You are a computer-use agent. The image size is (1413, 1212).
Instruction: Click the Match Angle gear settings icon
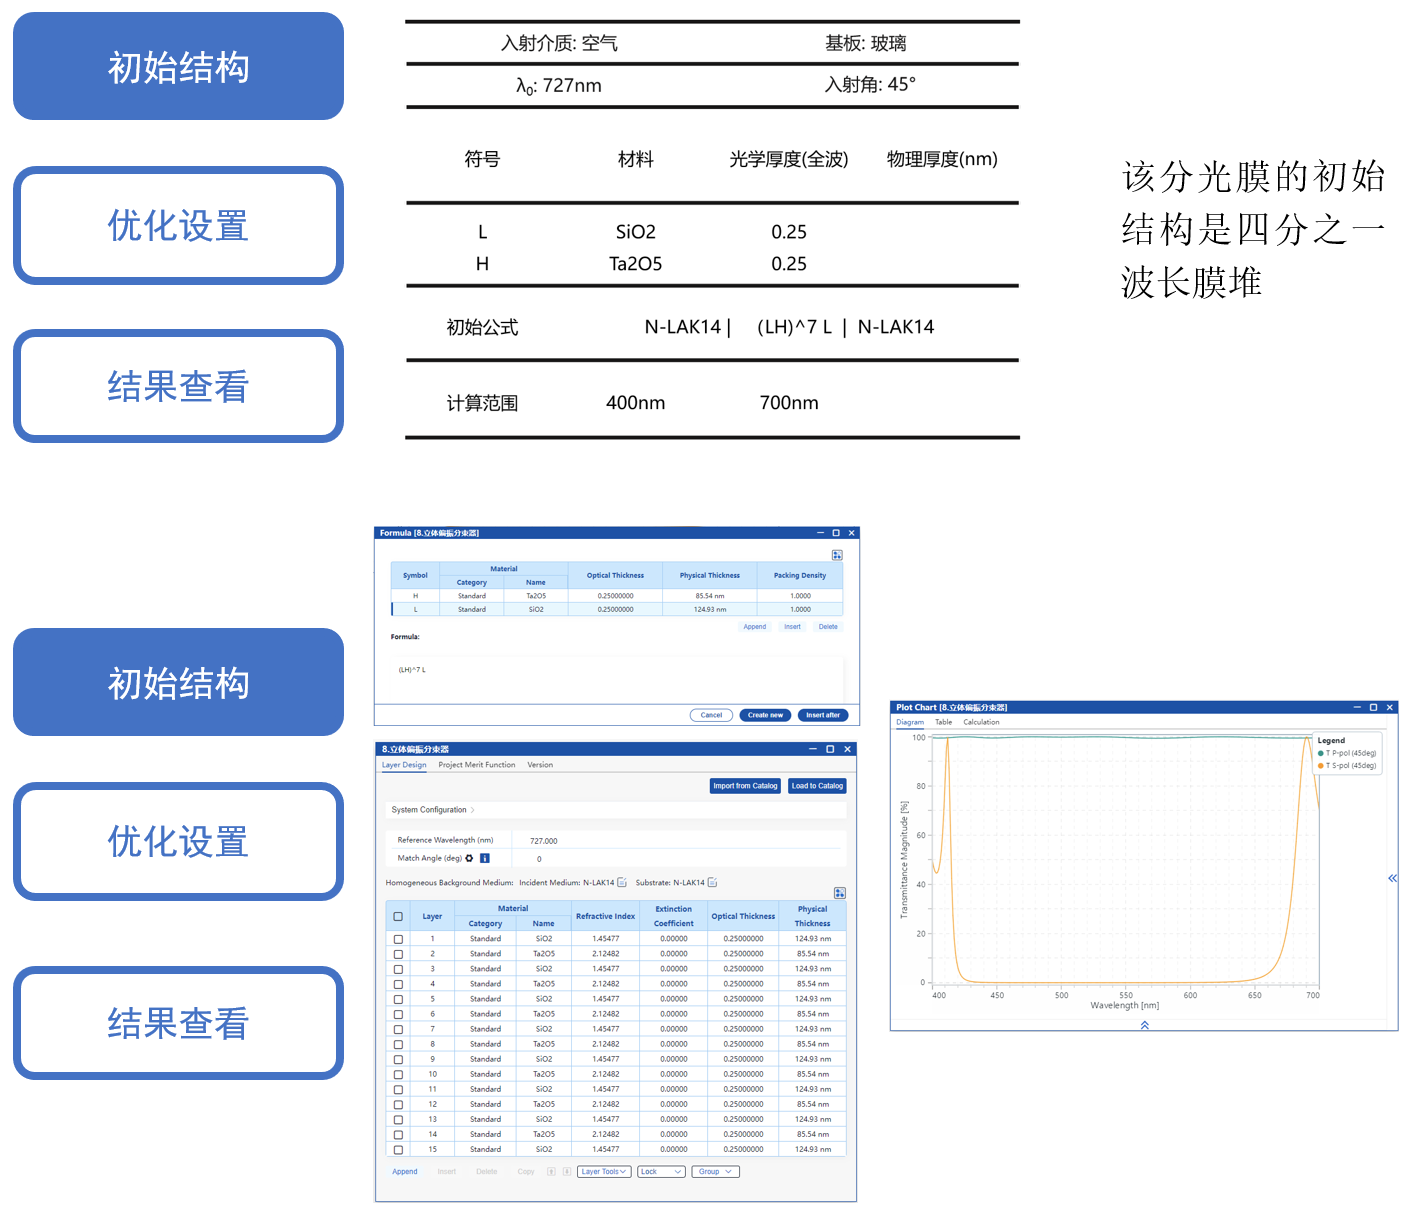(469, 858)
